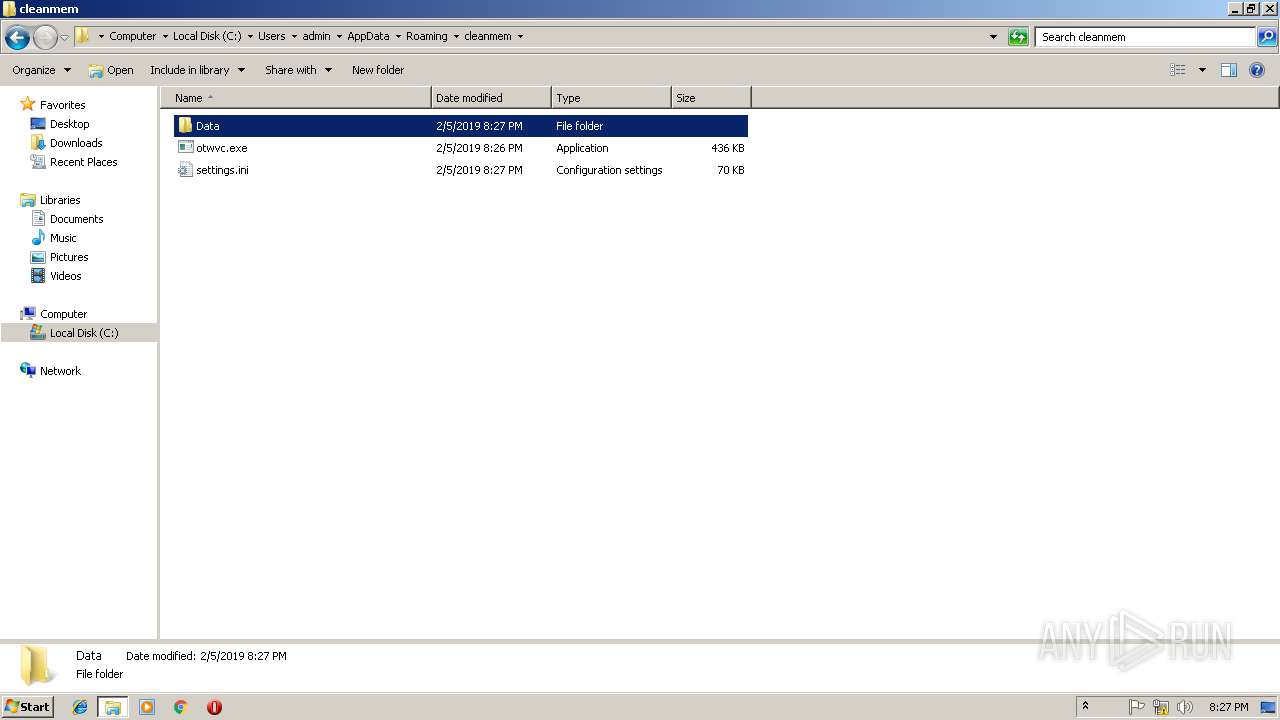Expand dropdown arrow after cleanmem breadcrumb

coord(520,37)
